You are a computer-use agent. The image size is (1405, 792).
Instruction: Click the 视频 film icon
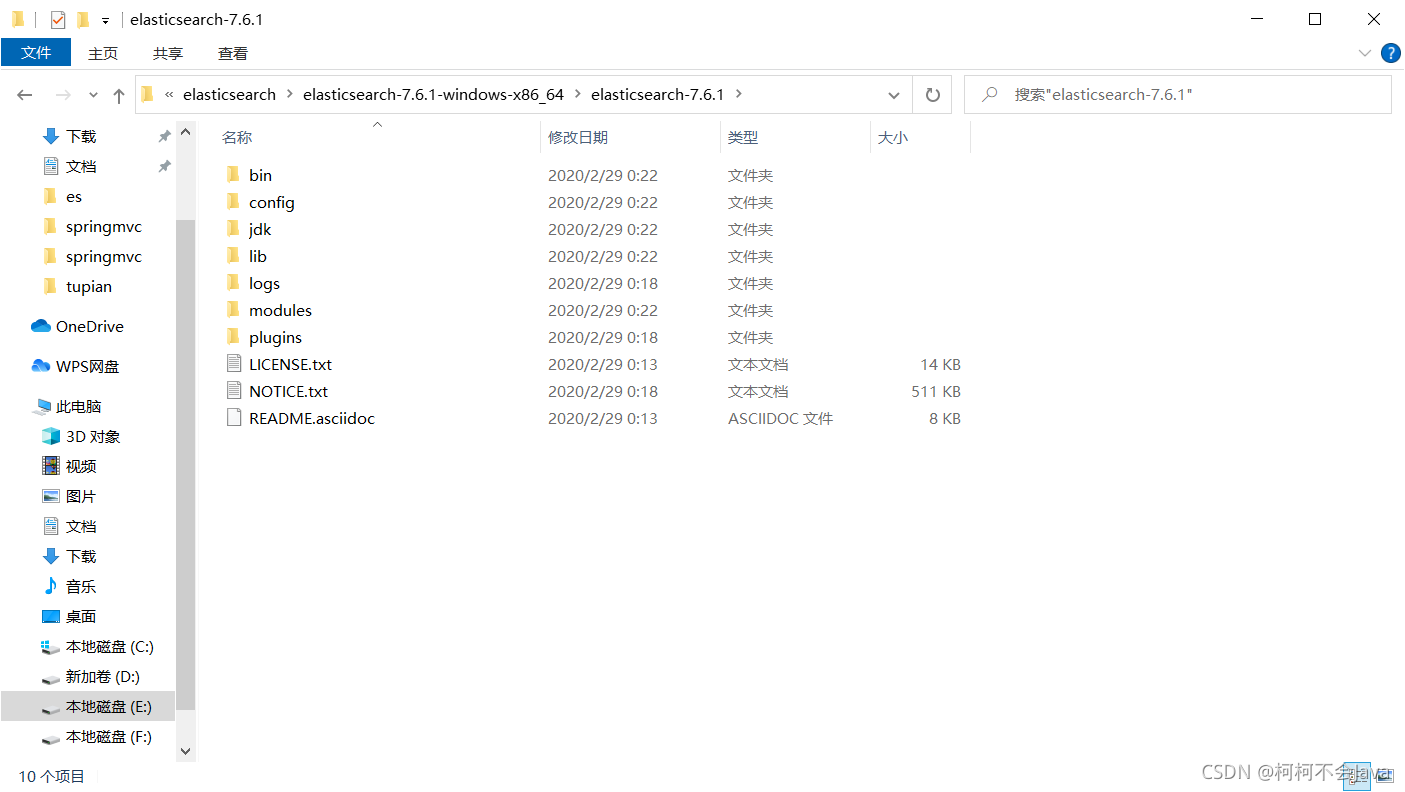[51, 466]
